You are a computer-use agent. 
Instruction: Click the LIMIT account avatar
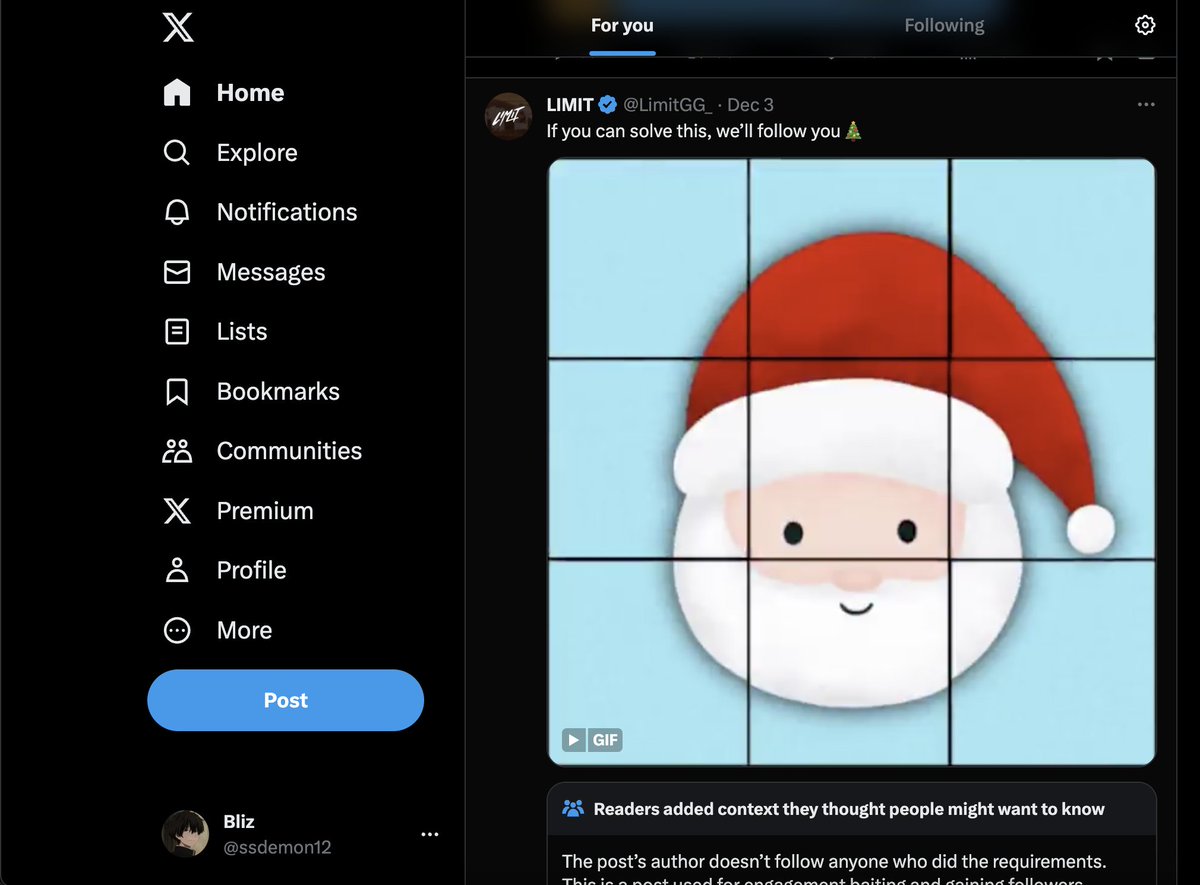(x=508, y=116)
